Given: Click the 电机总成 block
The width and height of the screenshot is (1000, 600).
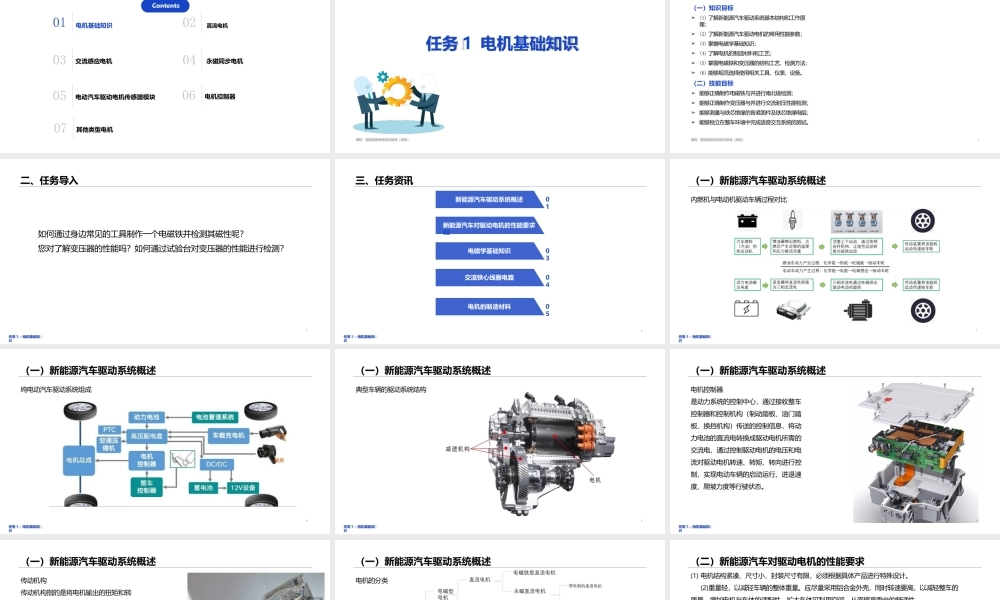Looking at the screenshot, I should 79,460.
